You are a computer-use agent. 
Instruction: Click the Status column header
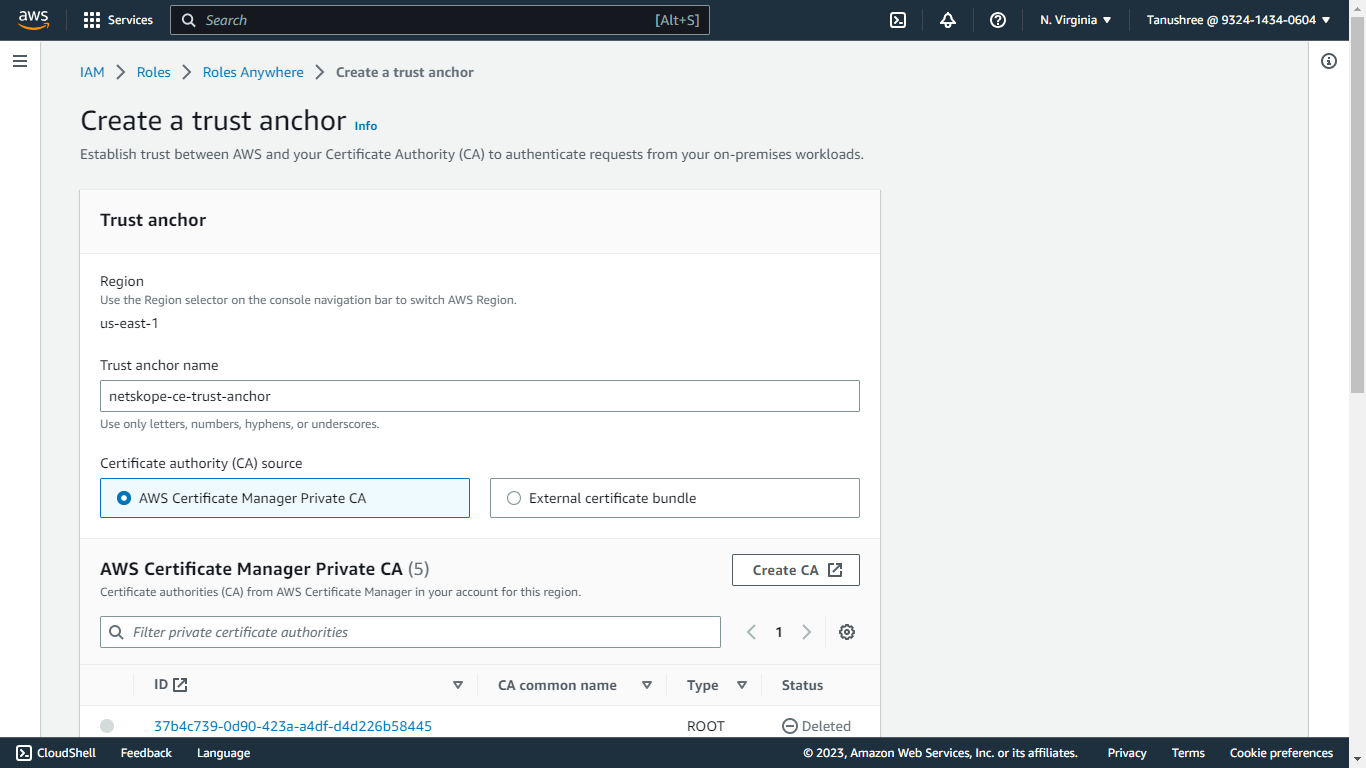click(802, 685)
